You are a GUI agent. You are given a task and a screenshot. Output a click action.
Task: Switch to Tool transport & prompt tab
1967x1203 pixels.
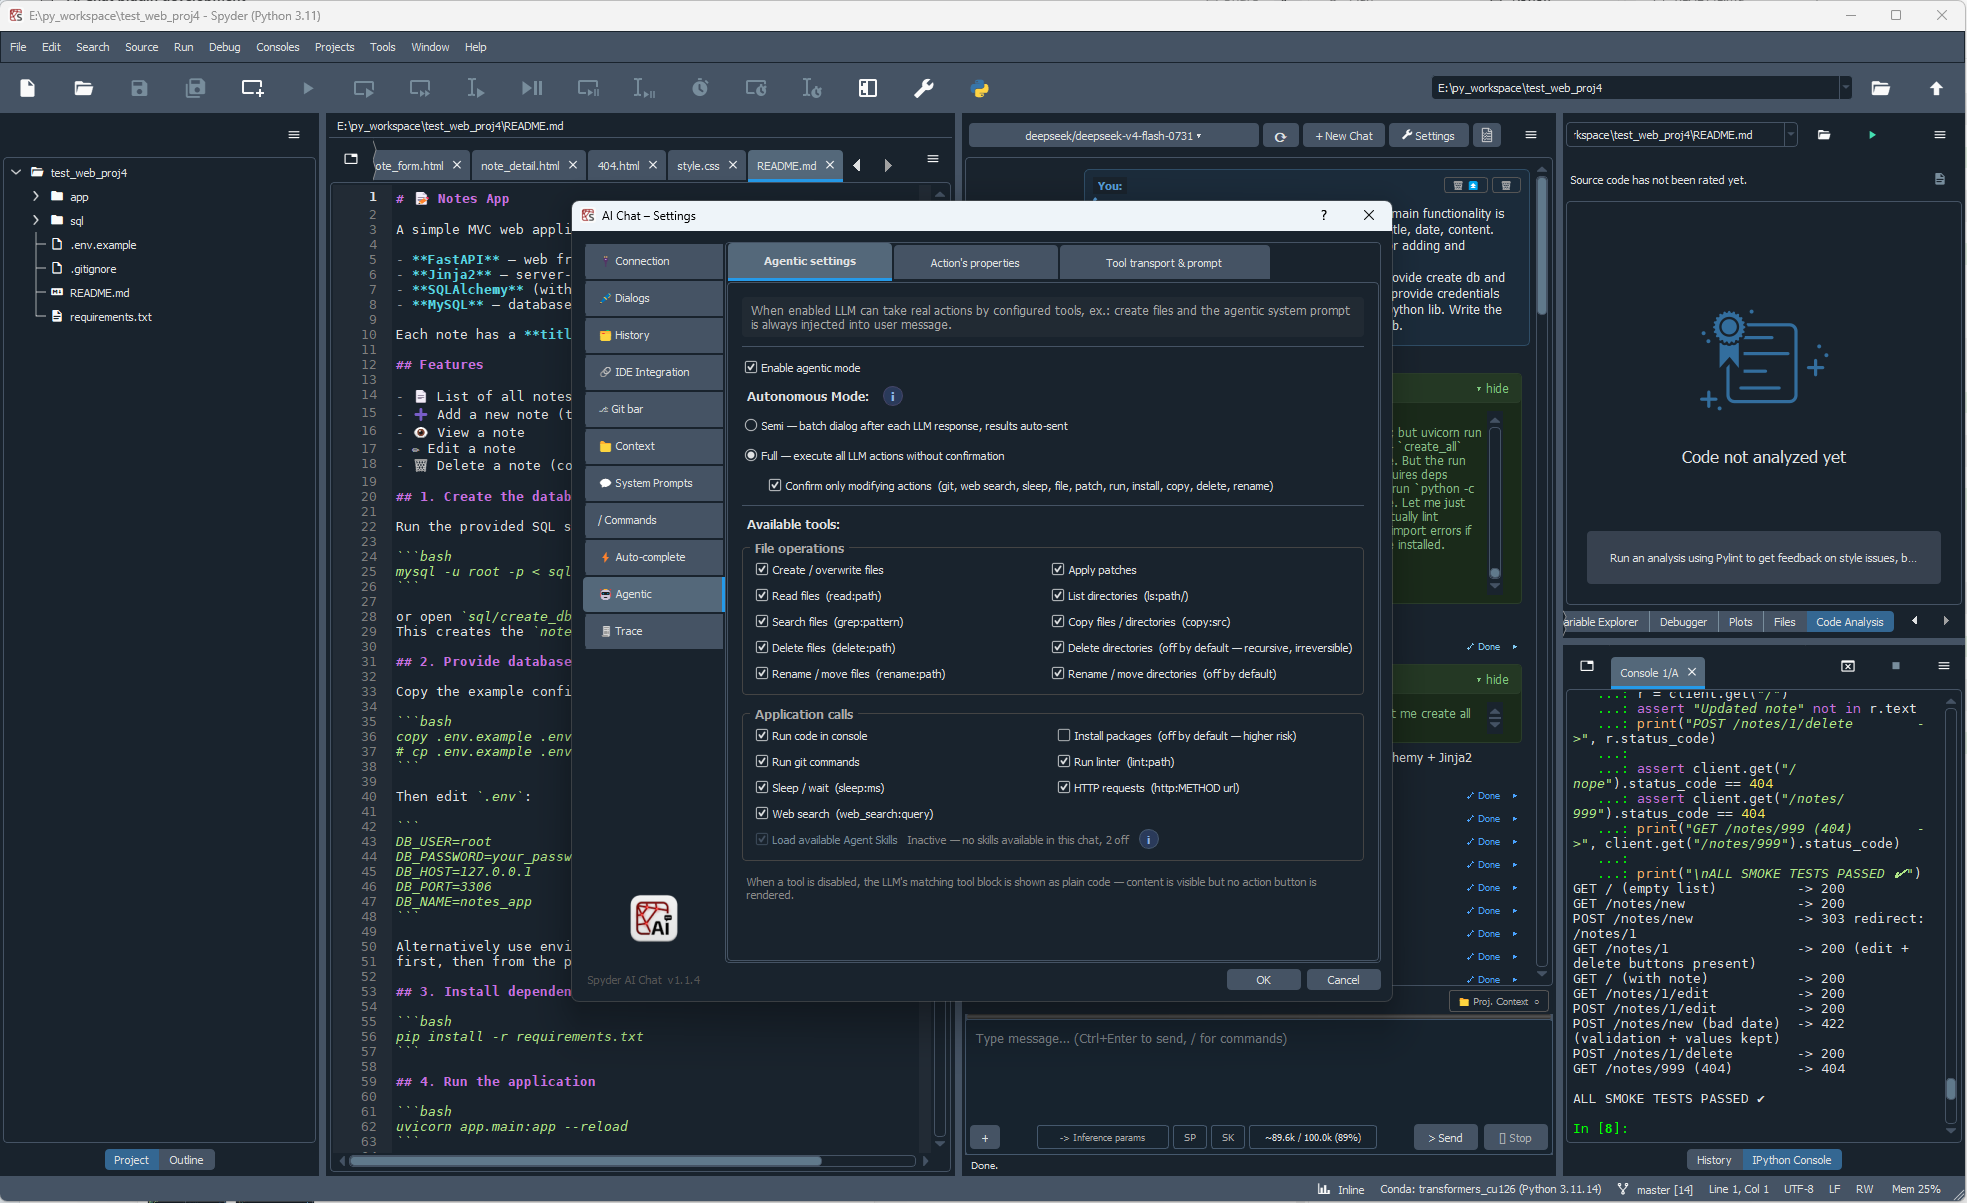pos(1164,263)
